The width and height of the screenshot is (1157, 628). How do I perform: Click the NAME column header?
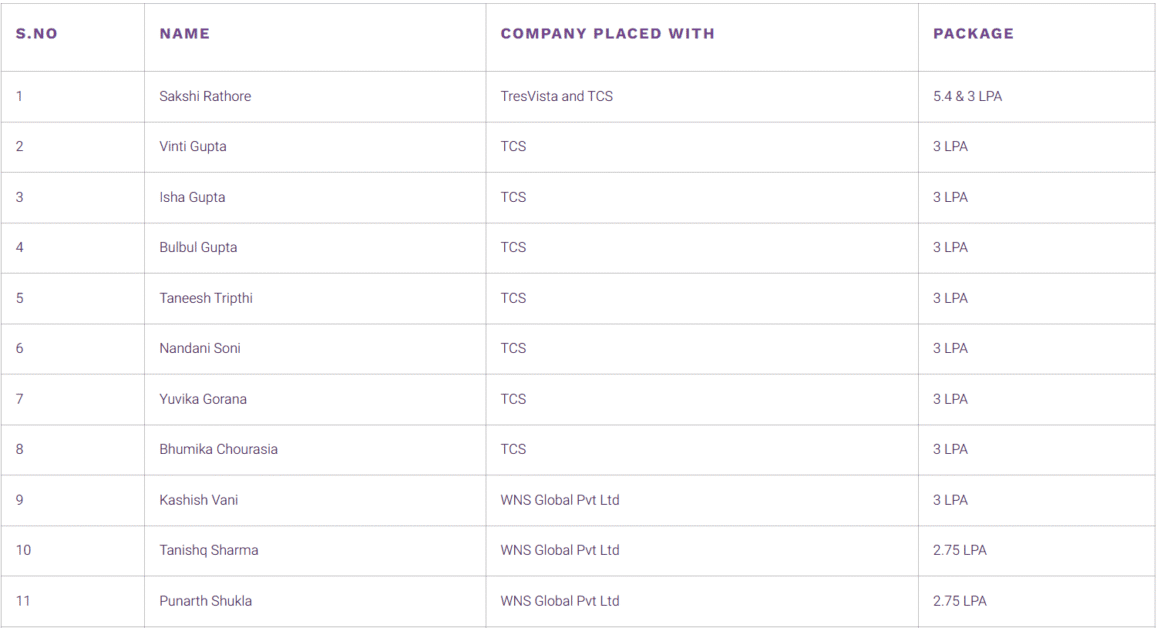[184, 34]
